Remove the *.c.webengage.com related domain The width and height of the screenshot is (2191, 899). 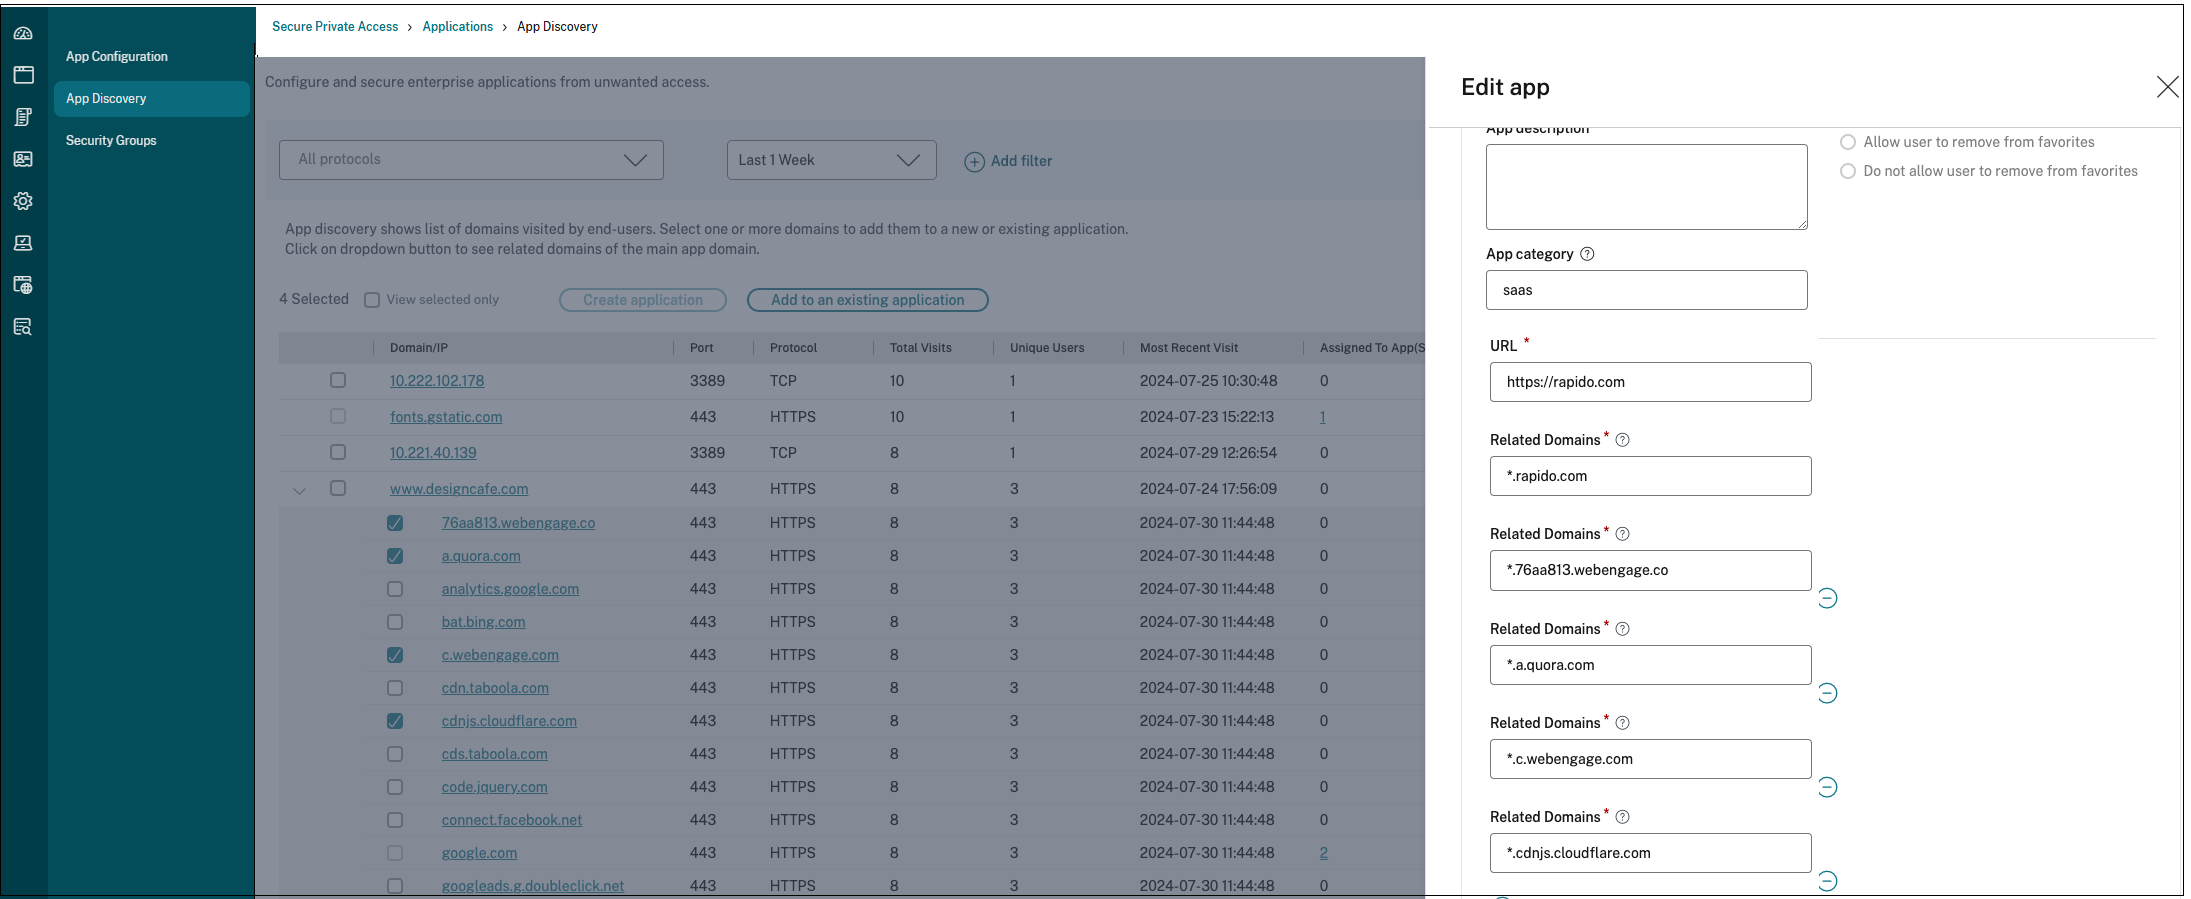pyautogui.click(x=1827, y=787)
